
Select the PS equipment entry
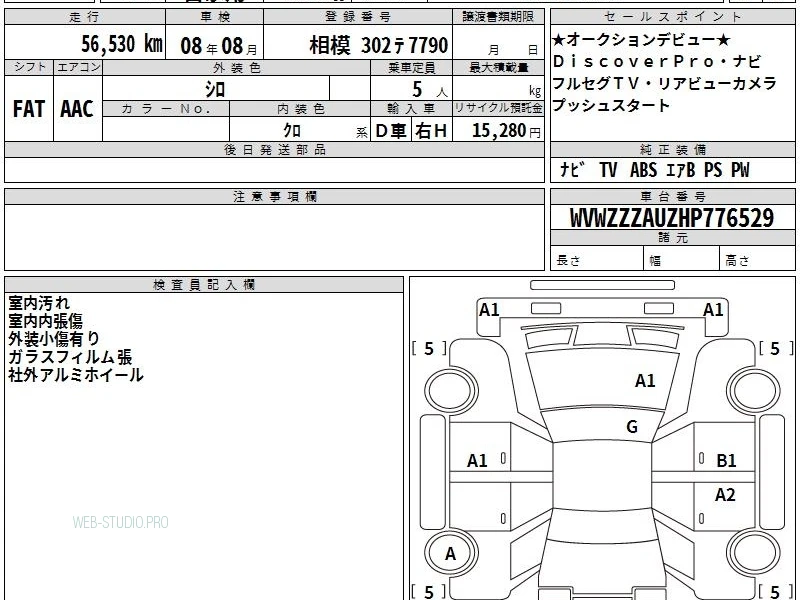[713, 169]
